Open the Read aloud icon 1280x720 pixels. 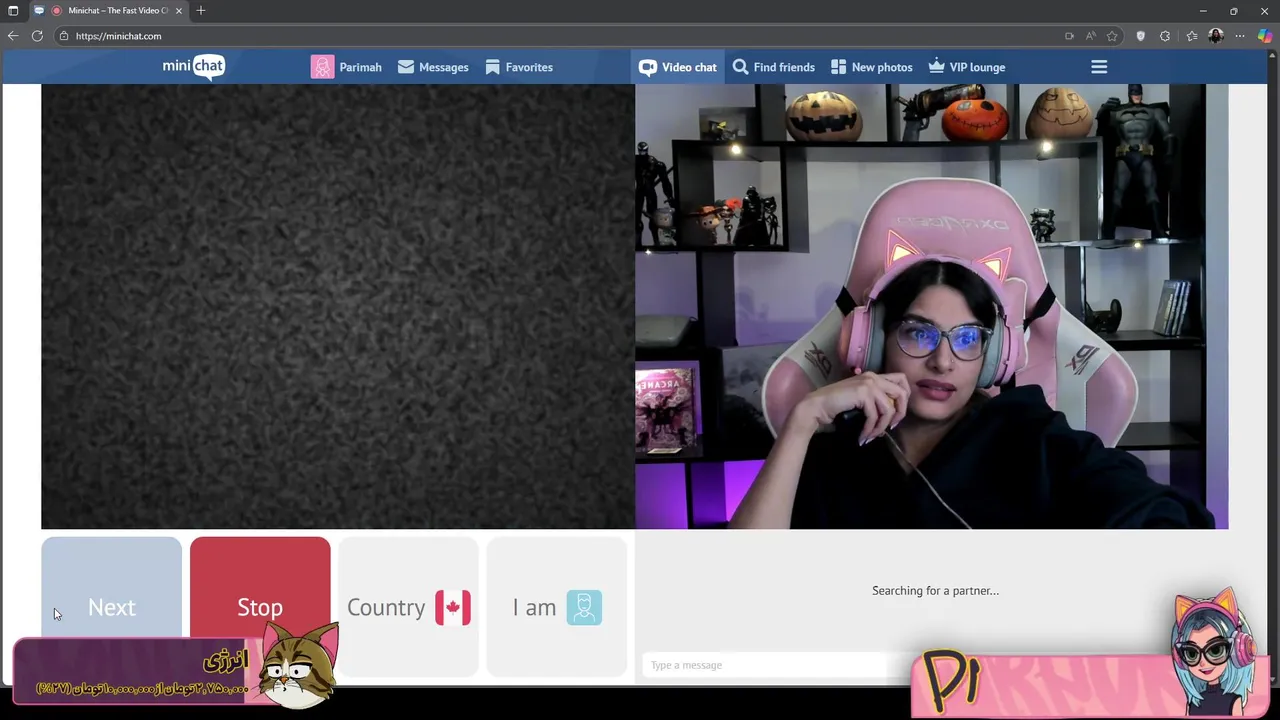(1090, 36)
